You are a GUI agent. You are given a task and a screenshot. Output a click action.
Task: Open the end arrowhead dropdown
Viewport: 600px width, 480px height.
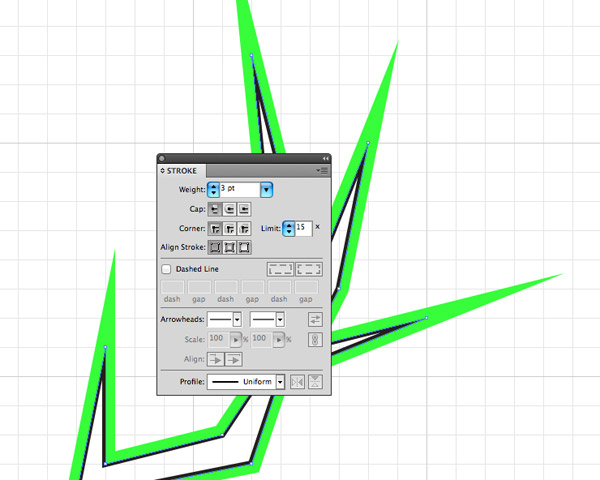point(280,320)
